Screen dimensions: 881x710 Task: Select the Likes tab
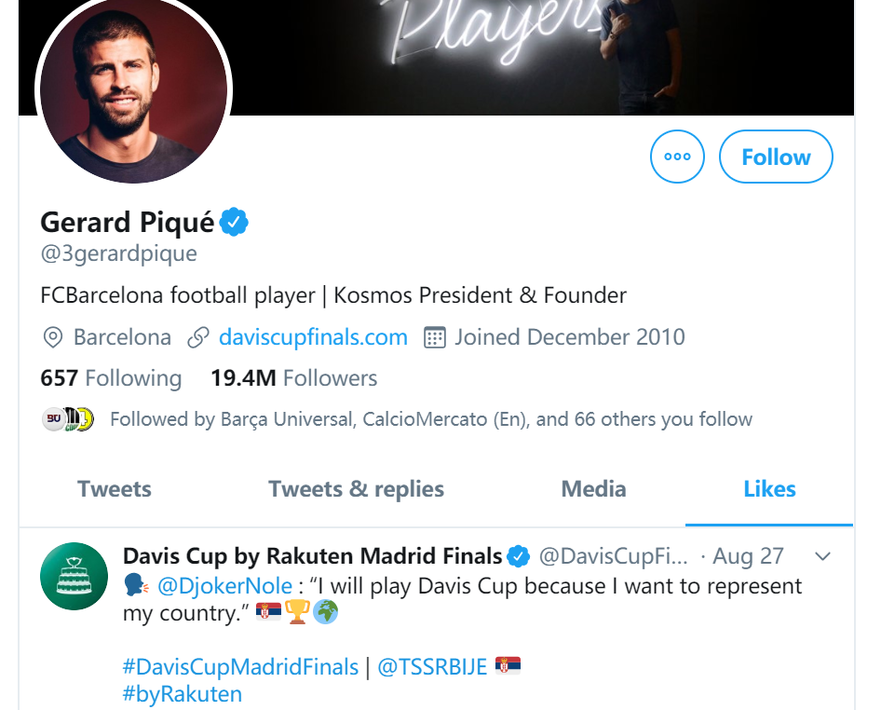click(x=769, y=489)
